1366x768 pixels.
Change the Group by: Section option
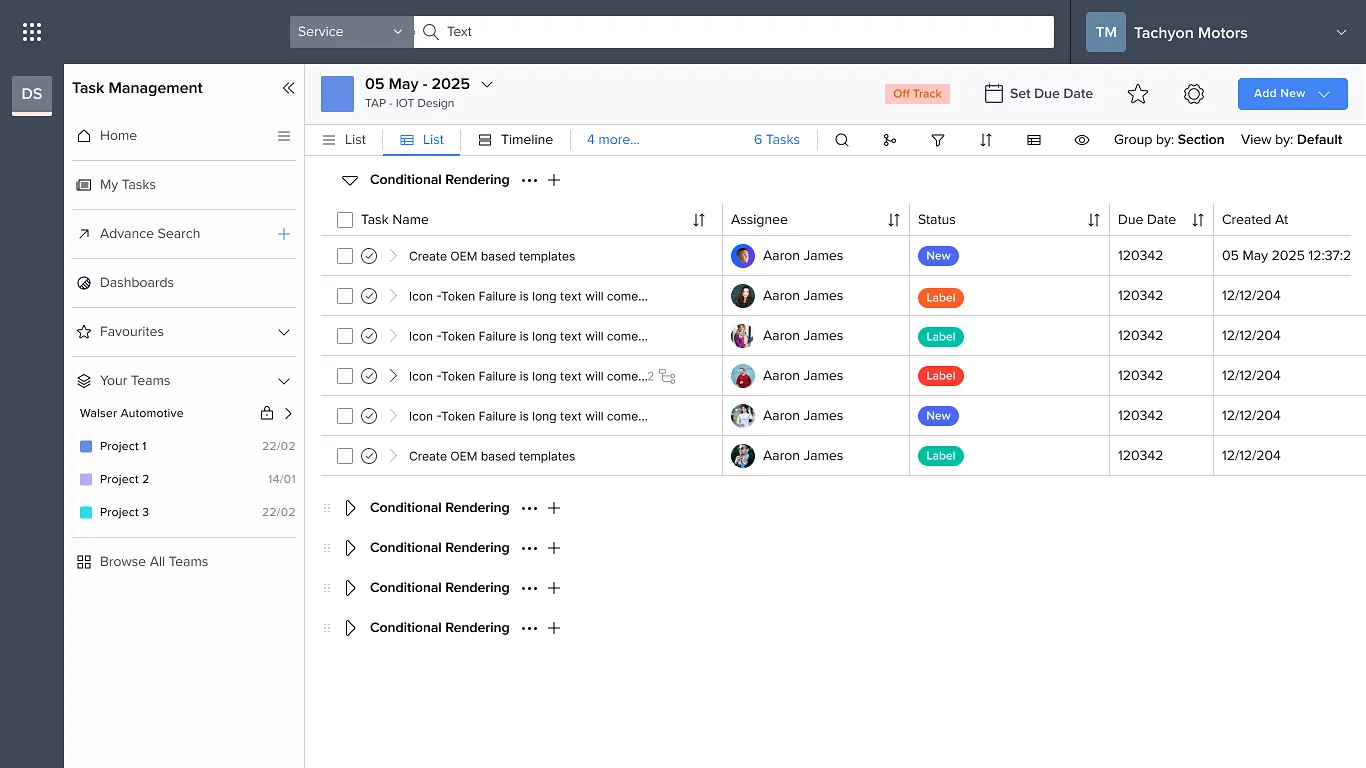point(1169,140)
